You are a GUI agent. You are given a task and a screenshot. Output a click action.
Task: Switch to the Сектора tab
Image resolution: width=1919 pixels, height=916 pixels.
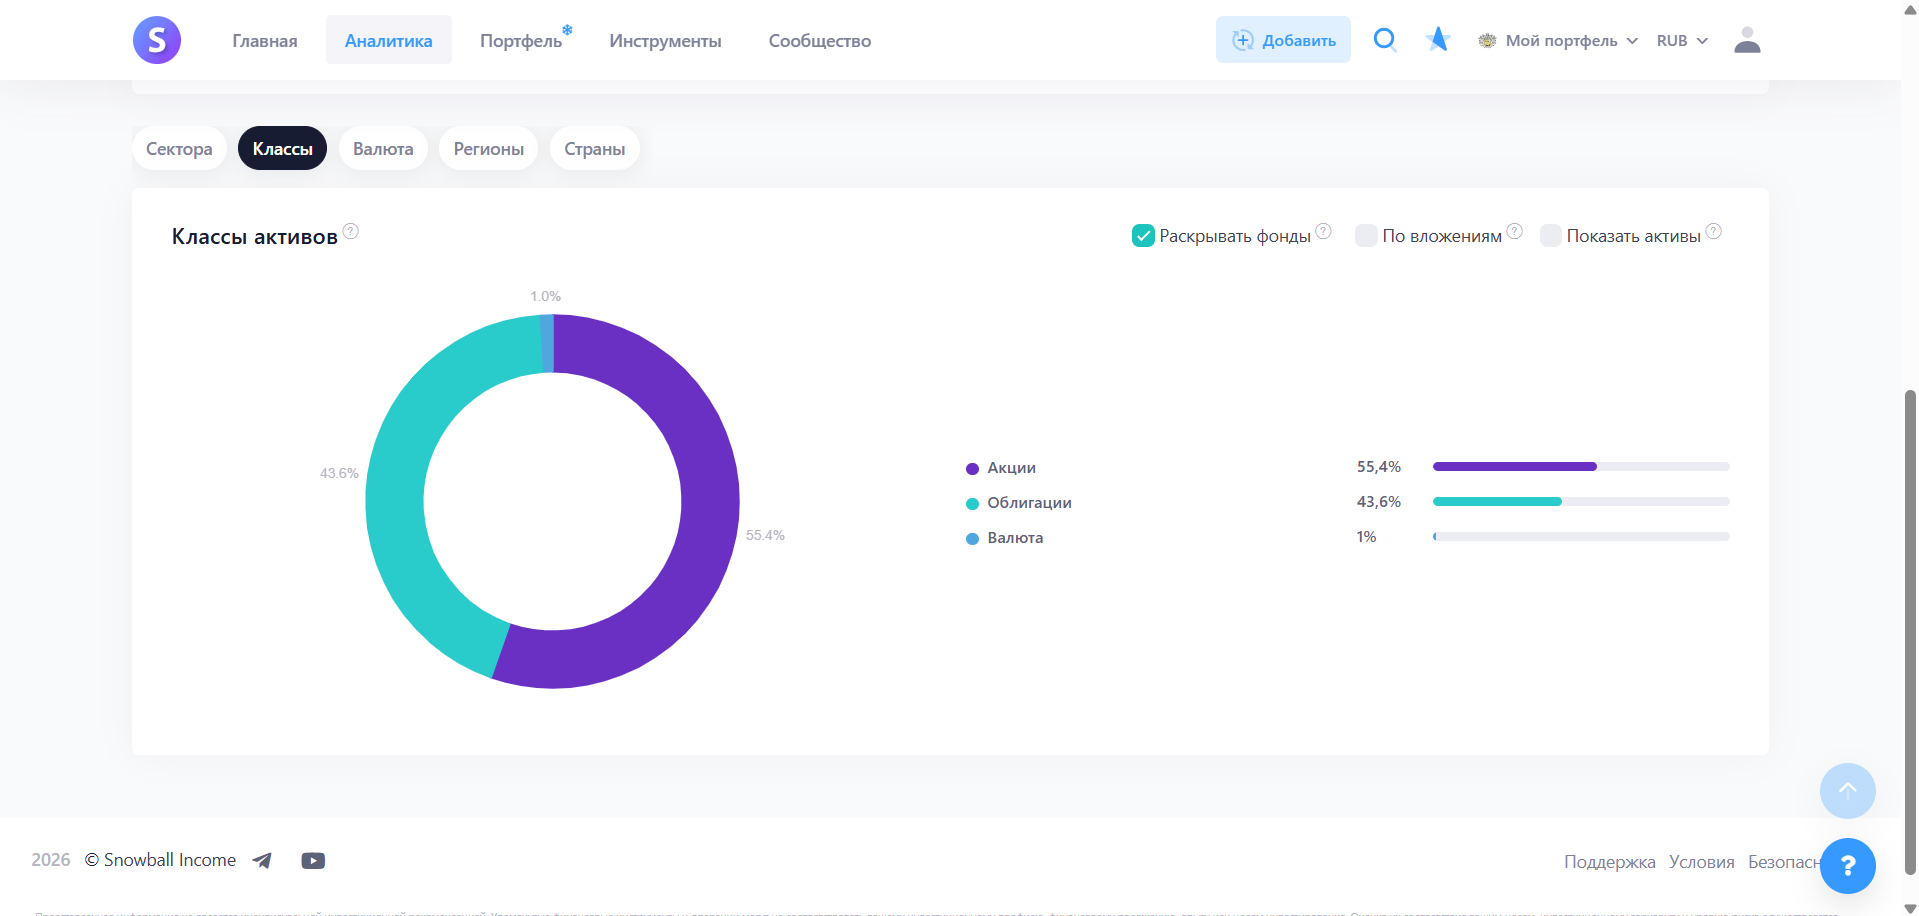(179, 149)
